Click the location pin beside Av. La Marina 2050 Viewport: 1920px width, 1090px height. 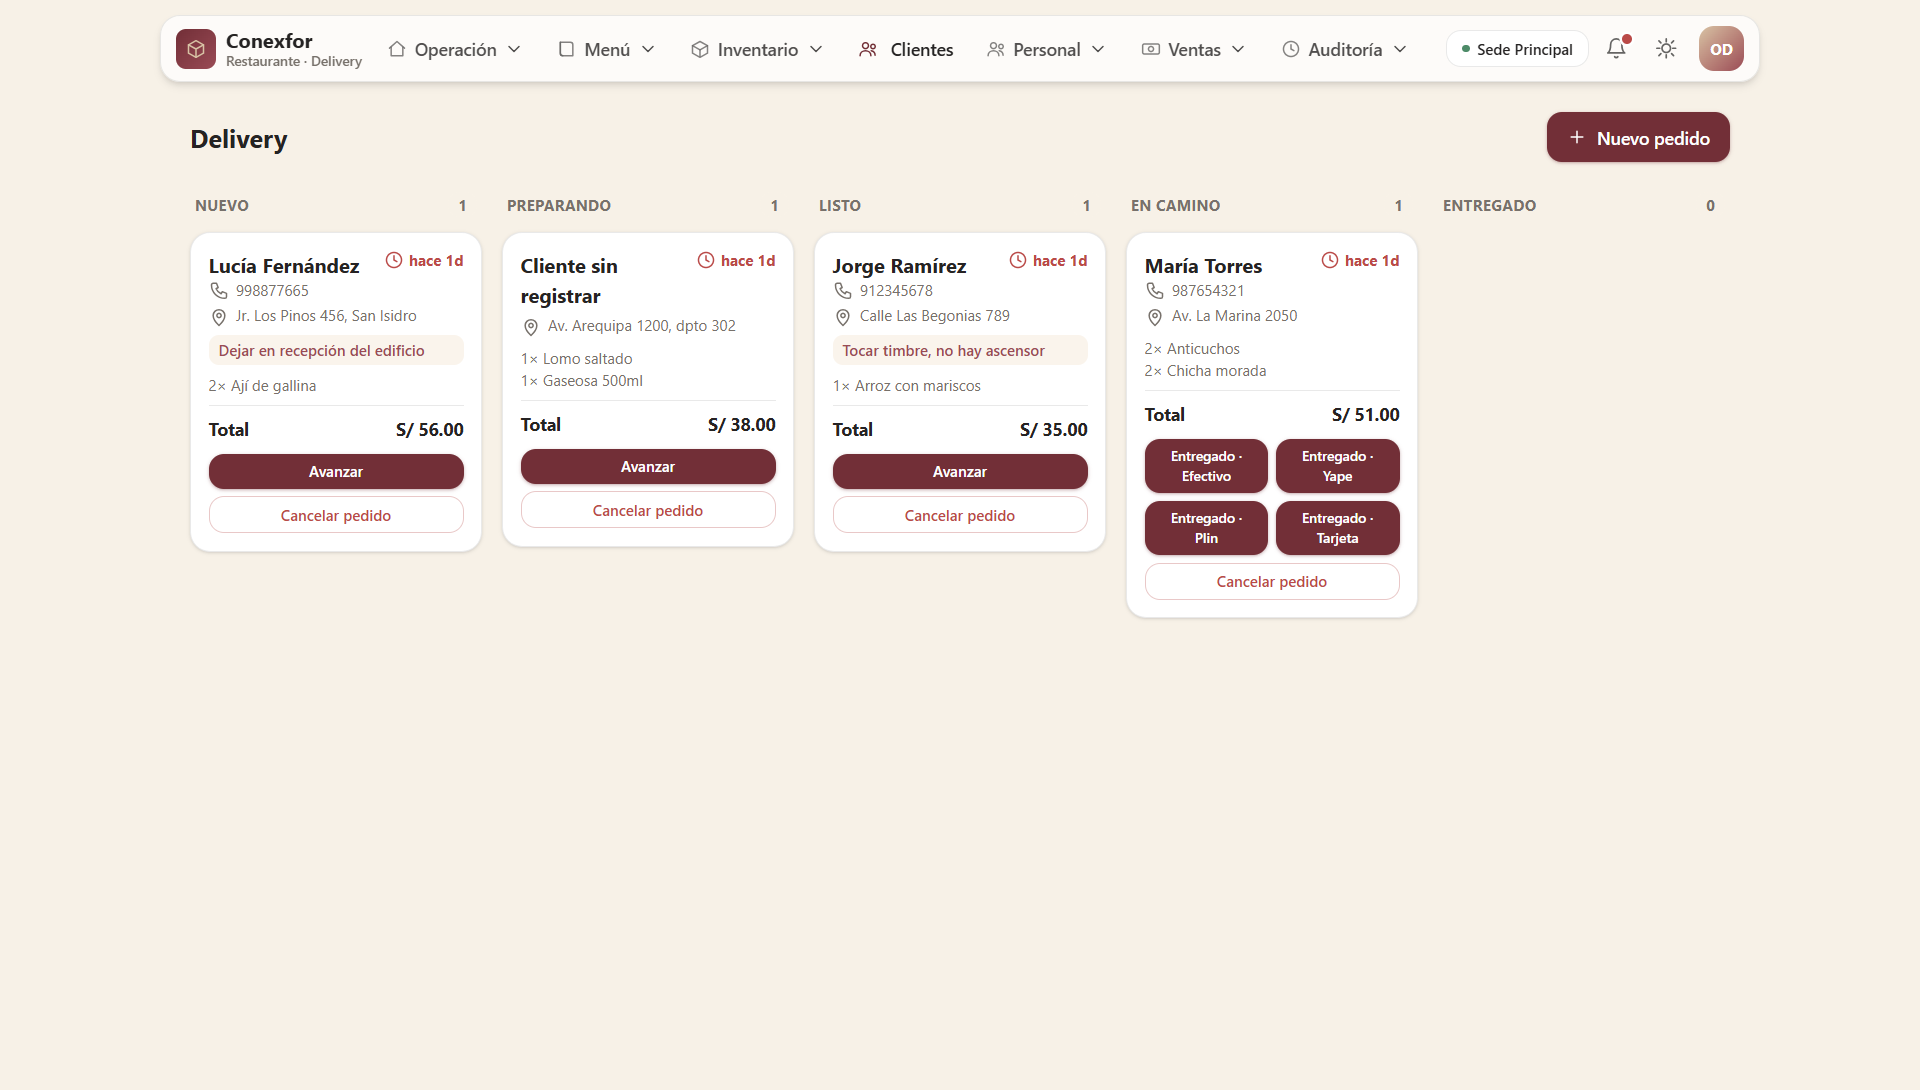tap(1154, 317)
